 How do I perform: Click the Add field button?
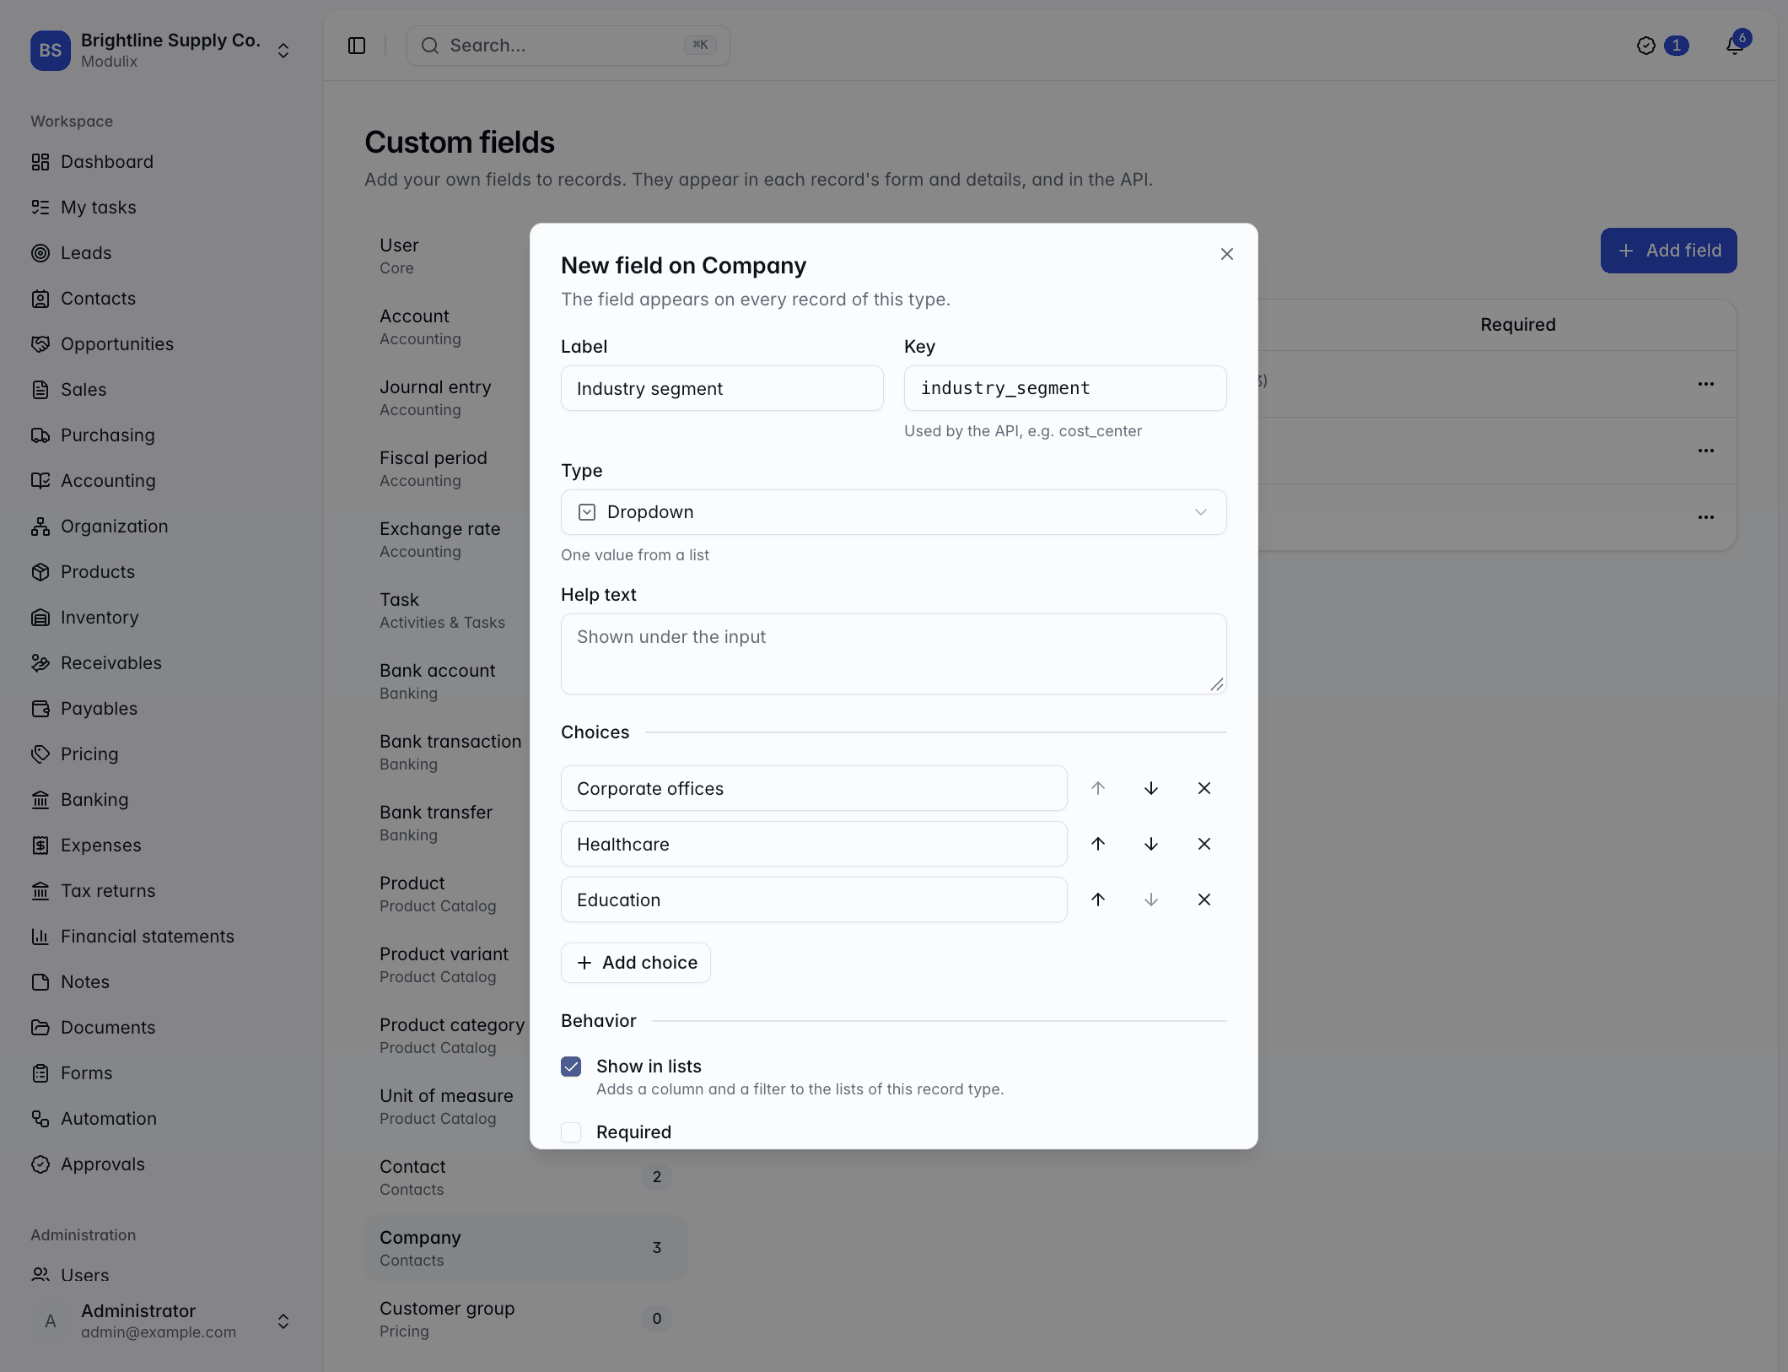pos(1668,251)
